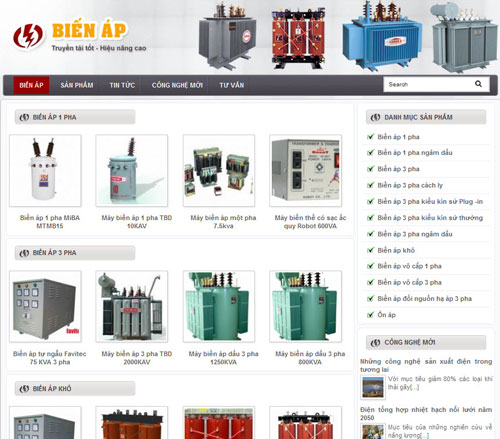Click title Máy biến áp dầu 3 pha 1250KVA

pyautogui.click(x=223, y=358)
